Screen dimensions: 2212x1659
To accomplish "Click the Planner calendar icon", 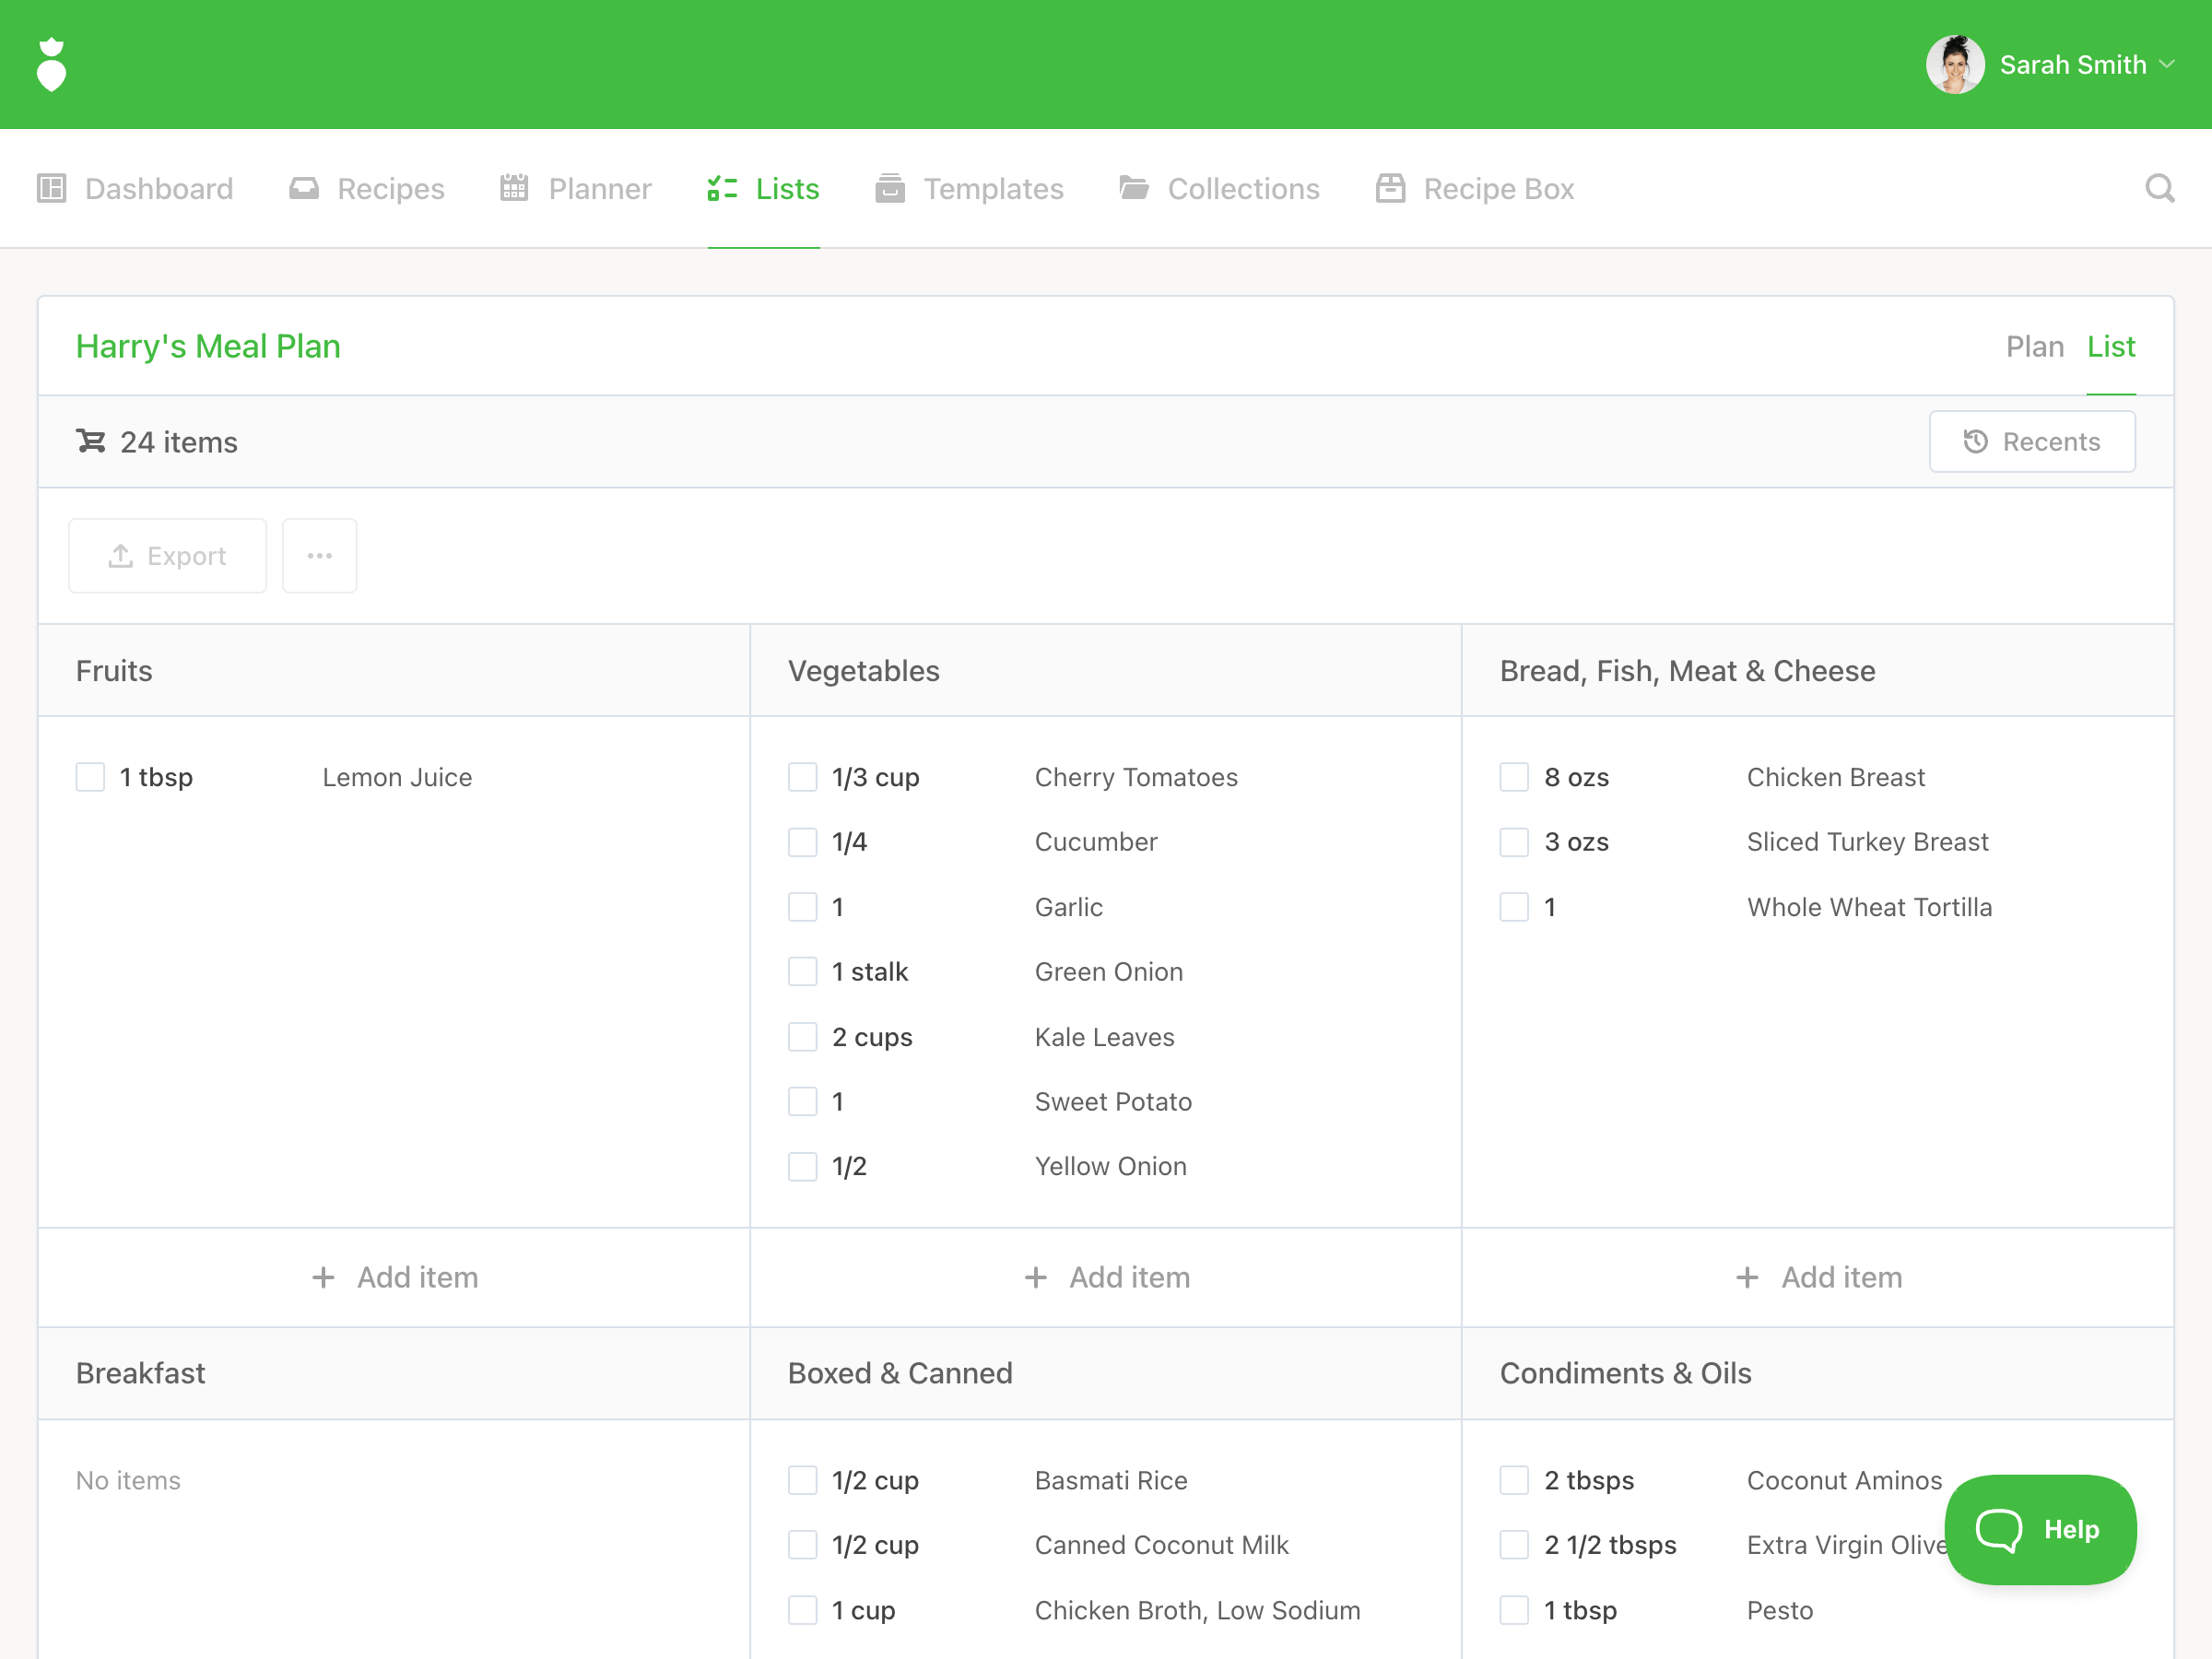I will pos(514,188).
